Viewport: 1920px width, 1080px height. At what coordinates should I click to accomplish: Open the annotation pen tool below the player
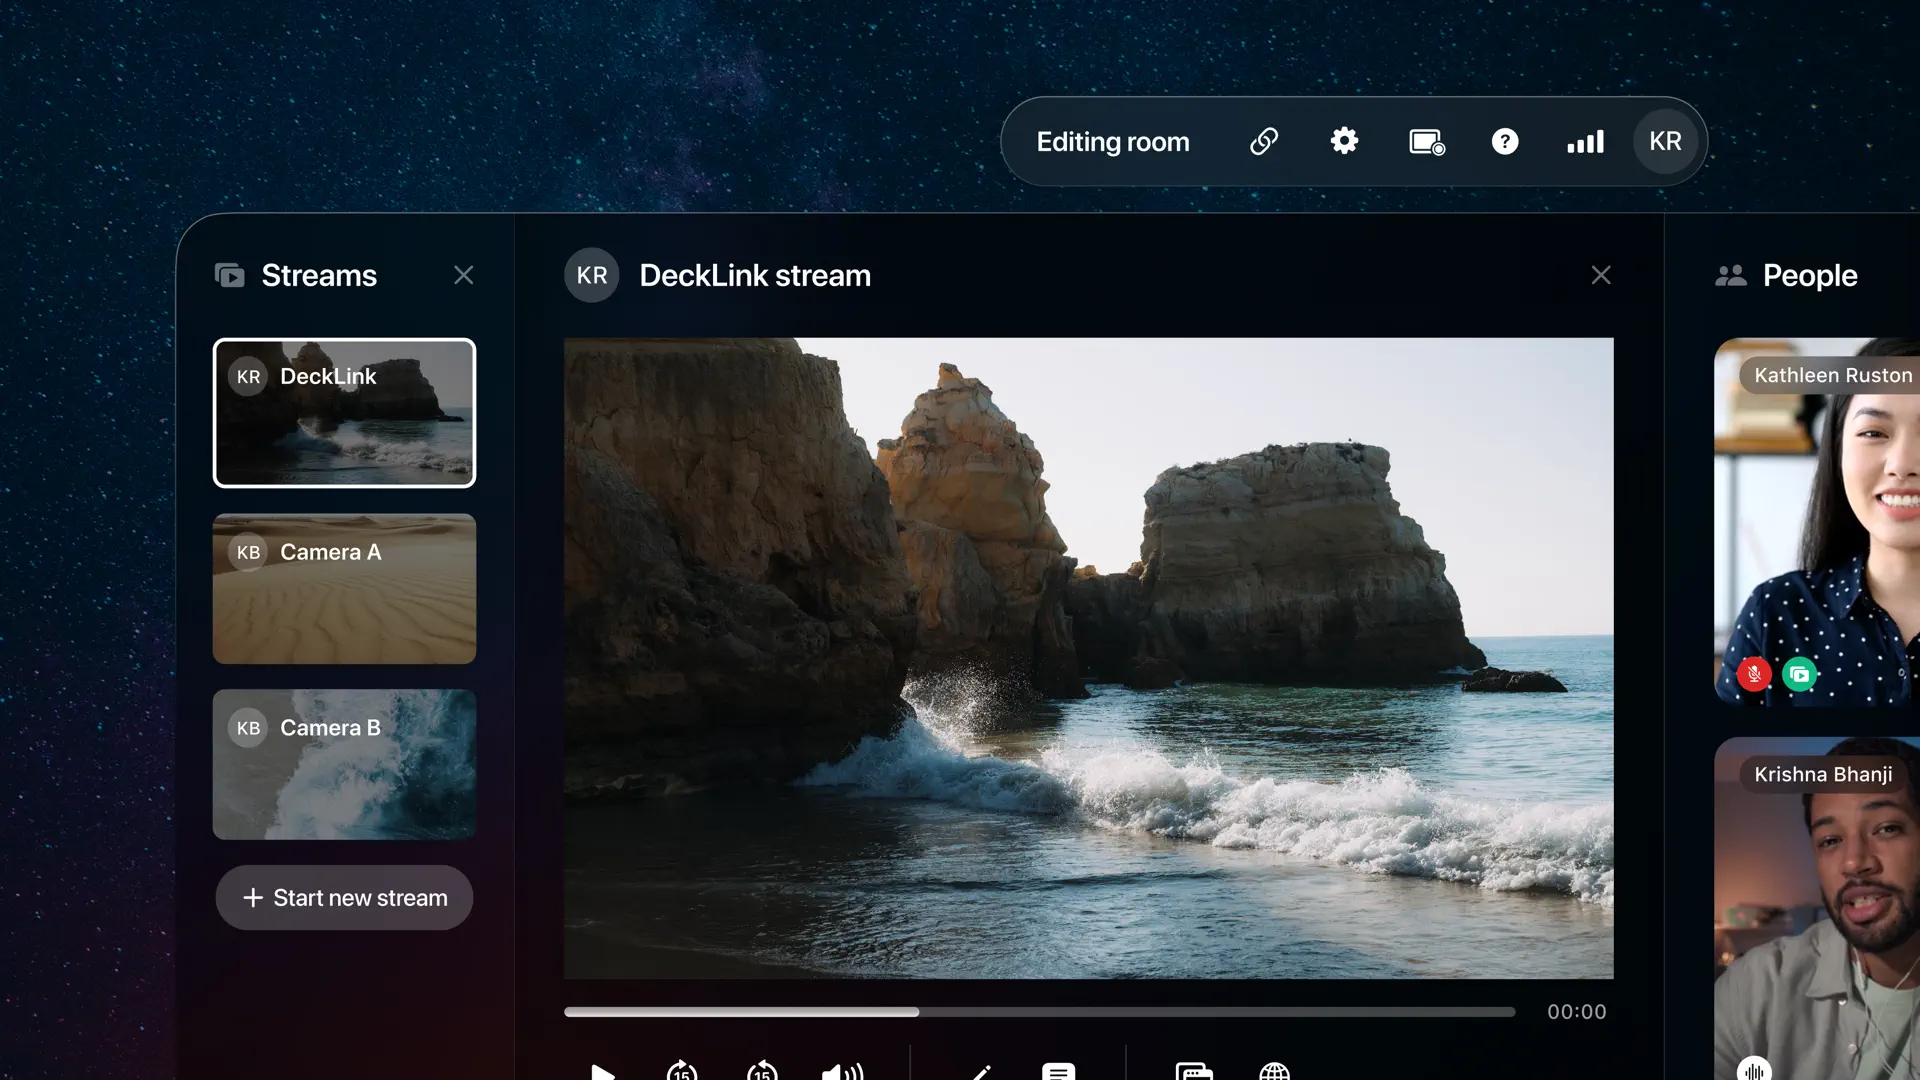pos(980,1072)
